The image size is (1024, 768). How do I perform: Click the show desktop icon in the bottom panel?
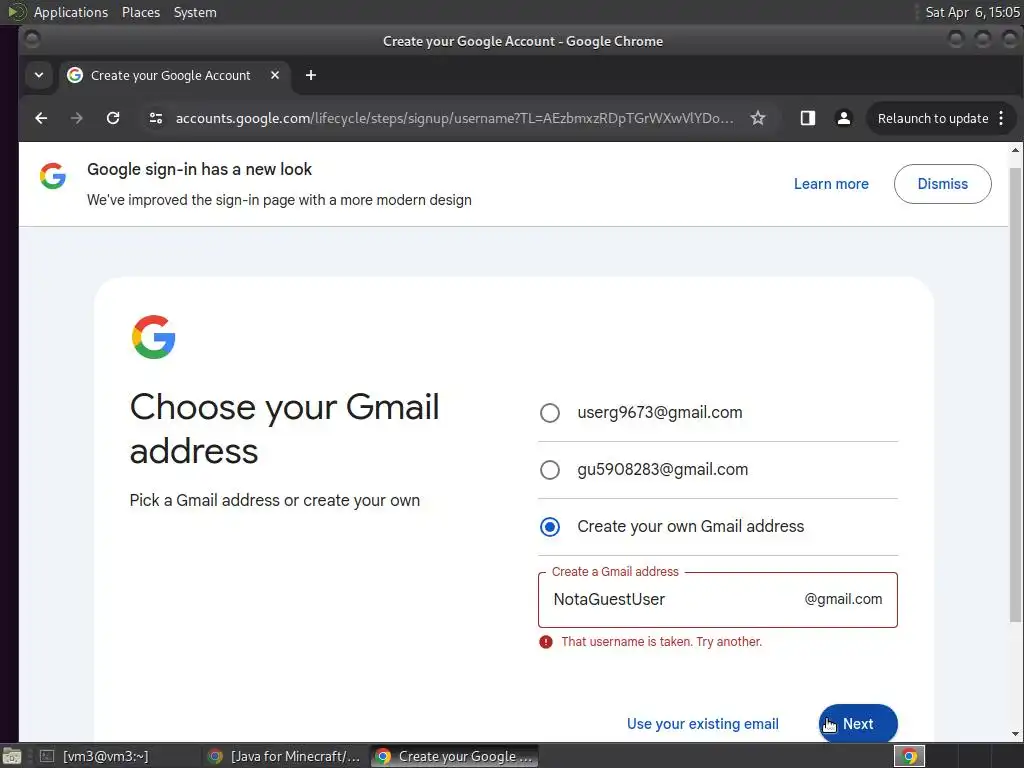[12, 756]
